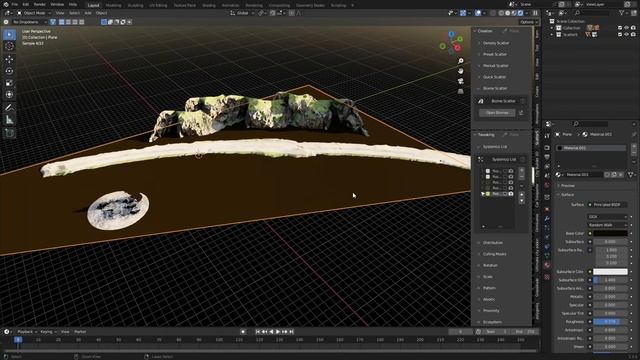Click the white Subsurface Color swatch

[x=610, y=272]
